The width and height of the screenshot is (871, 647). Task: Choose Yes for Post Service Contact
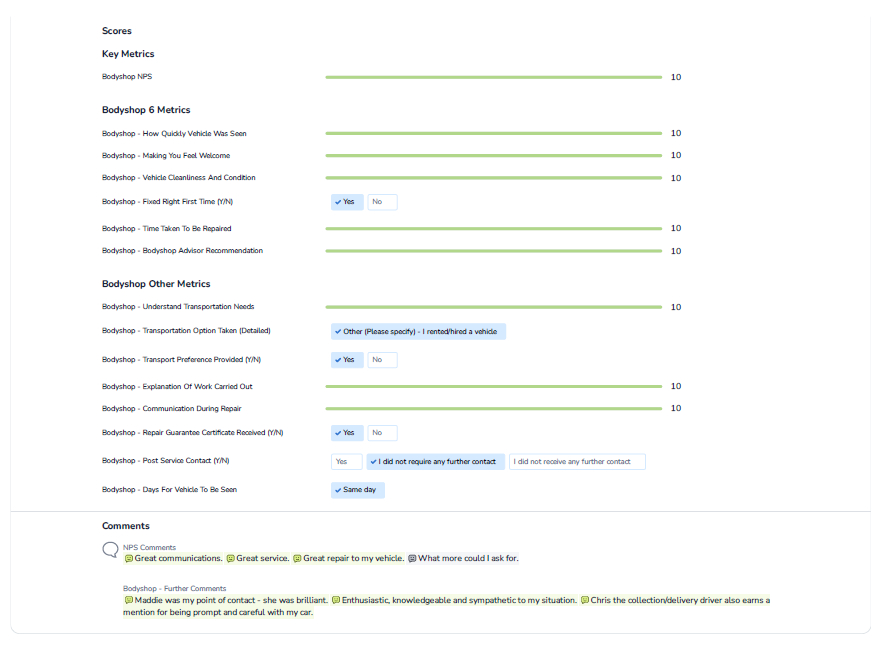[x=346, y=462]
